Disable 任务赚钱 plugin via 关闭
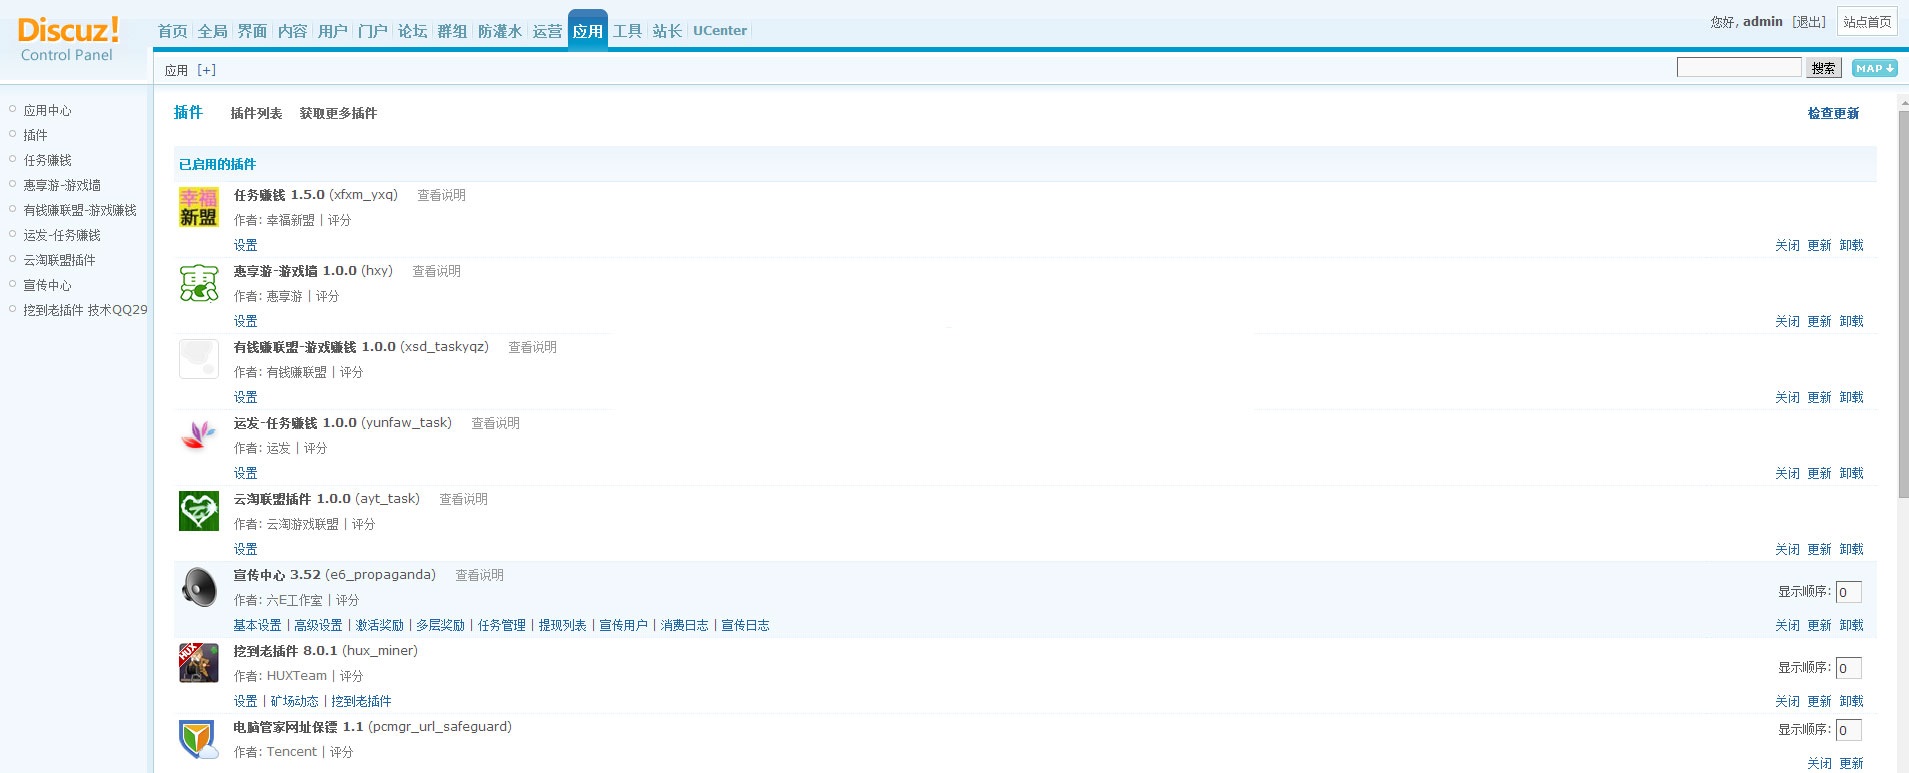Viewport: 1909px width, 773px height. pyautogui.click(x=1787, y=245)
